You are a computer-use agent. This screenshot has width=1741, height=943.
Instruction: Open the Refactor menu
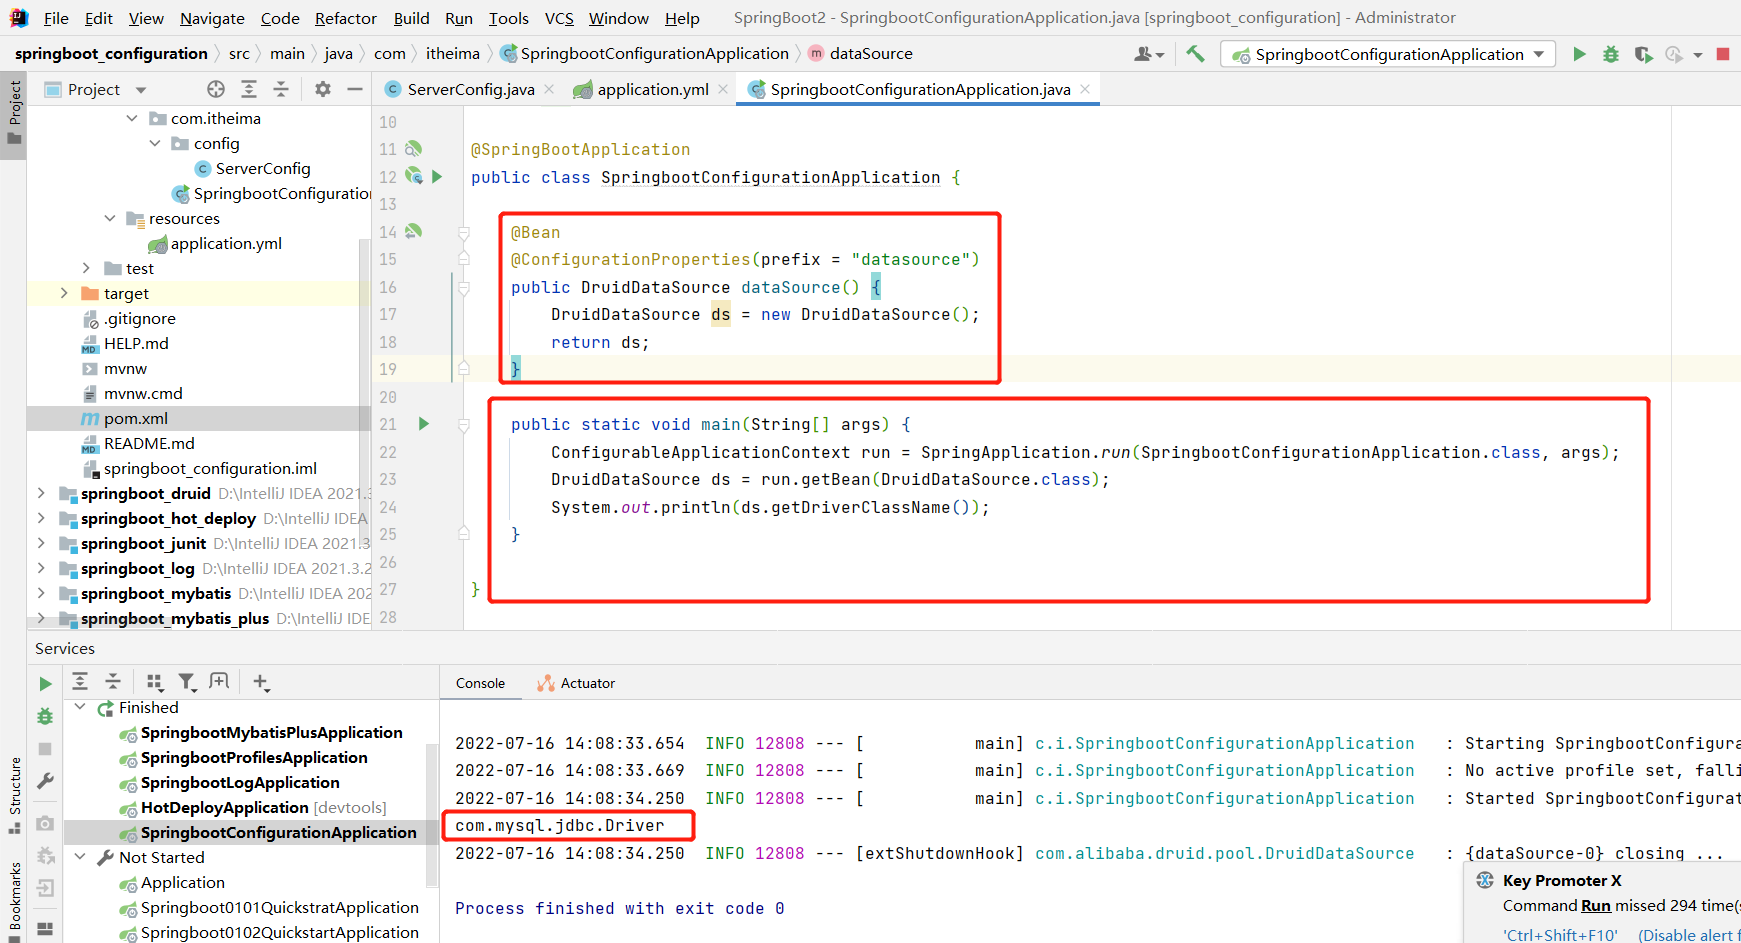pos(346,18)
